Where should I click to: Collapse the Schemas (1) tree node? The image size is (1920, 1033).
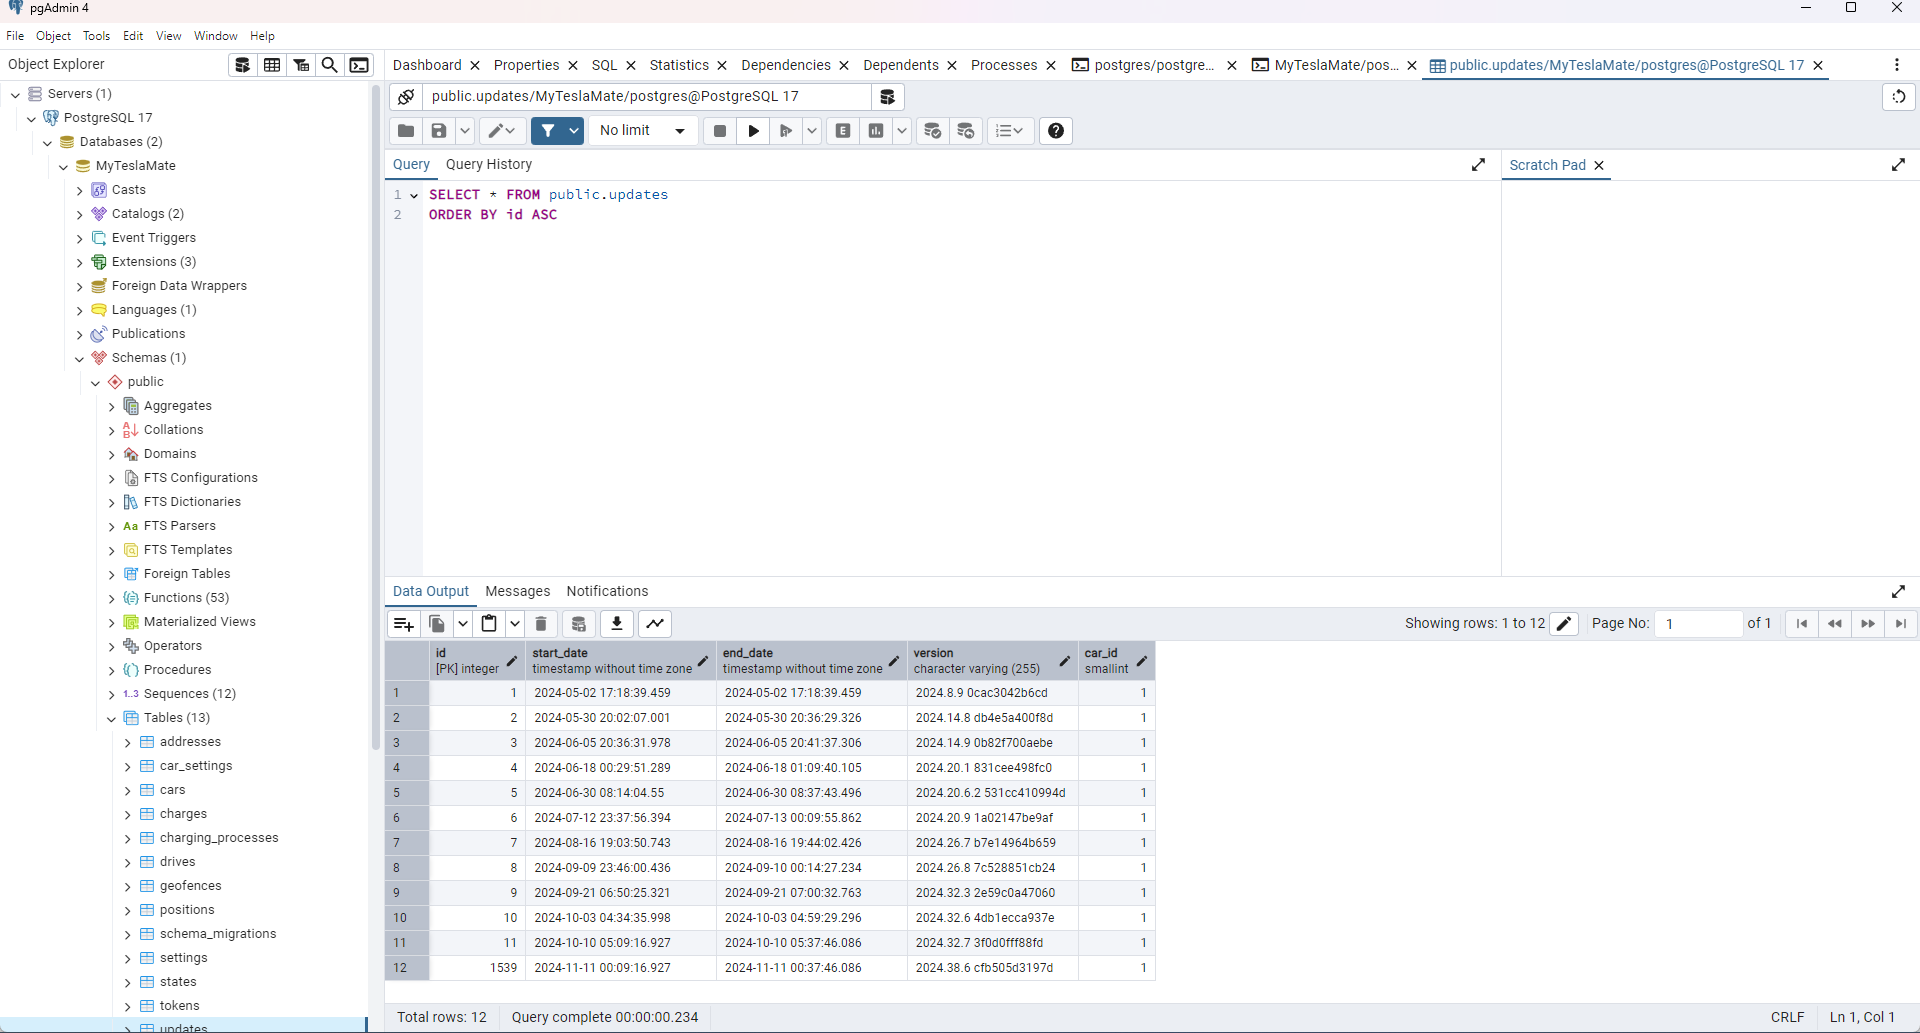(x=79, y=358)
